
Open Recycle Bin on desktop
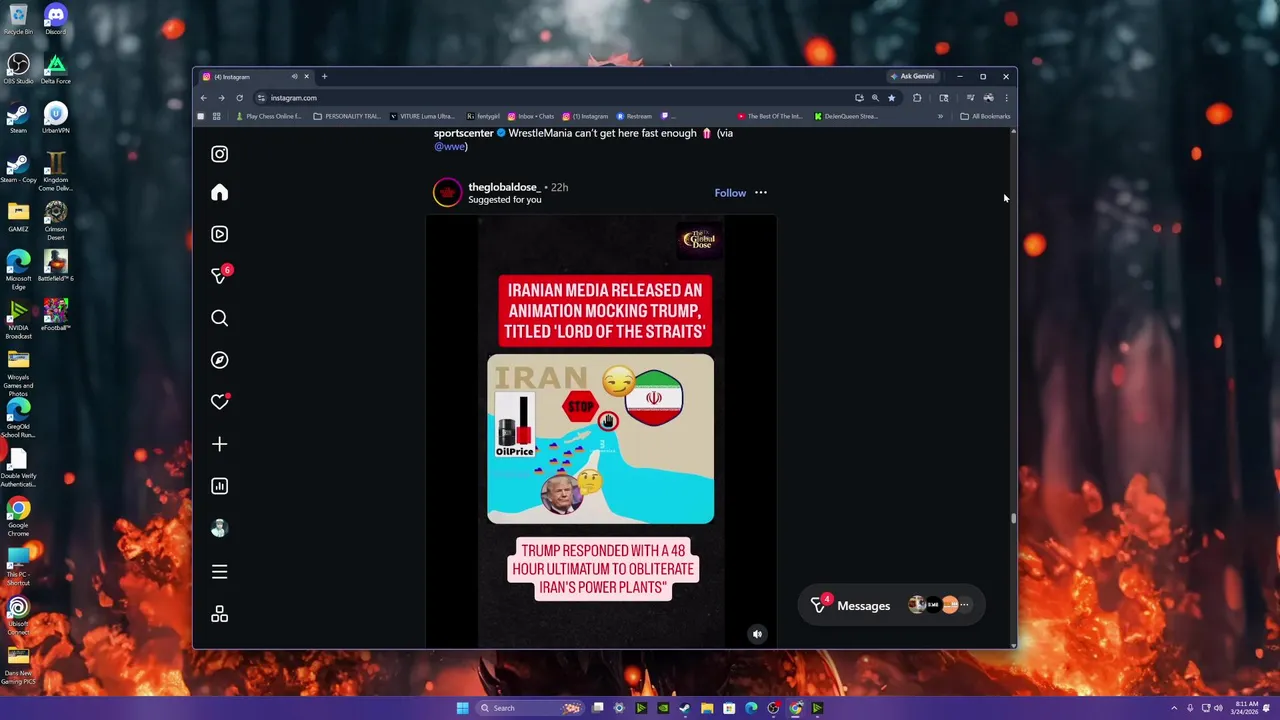pos(18,19)
